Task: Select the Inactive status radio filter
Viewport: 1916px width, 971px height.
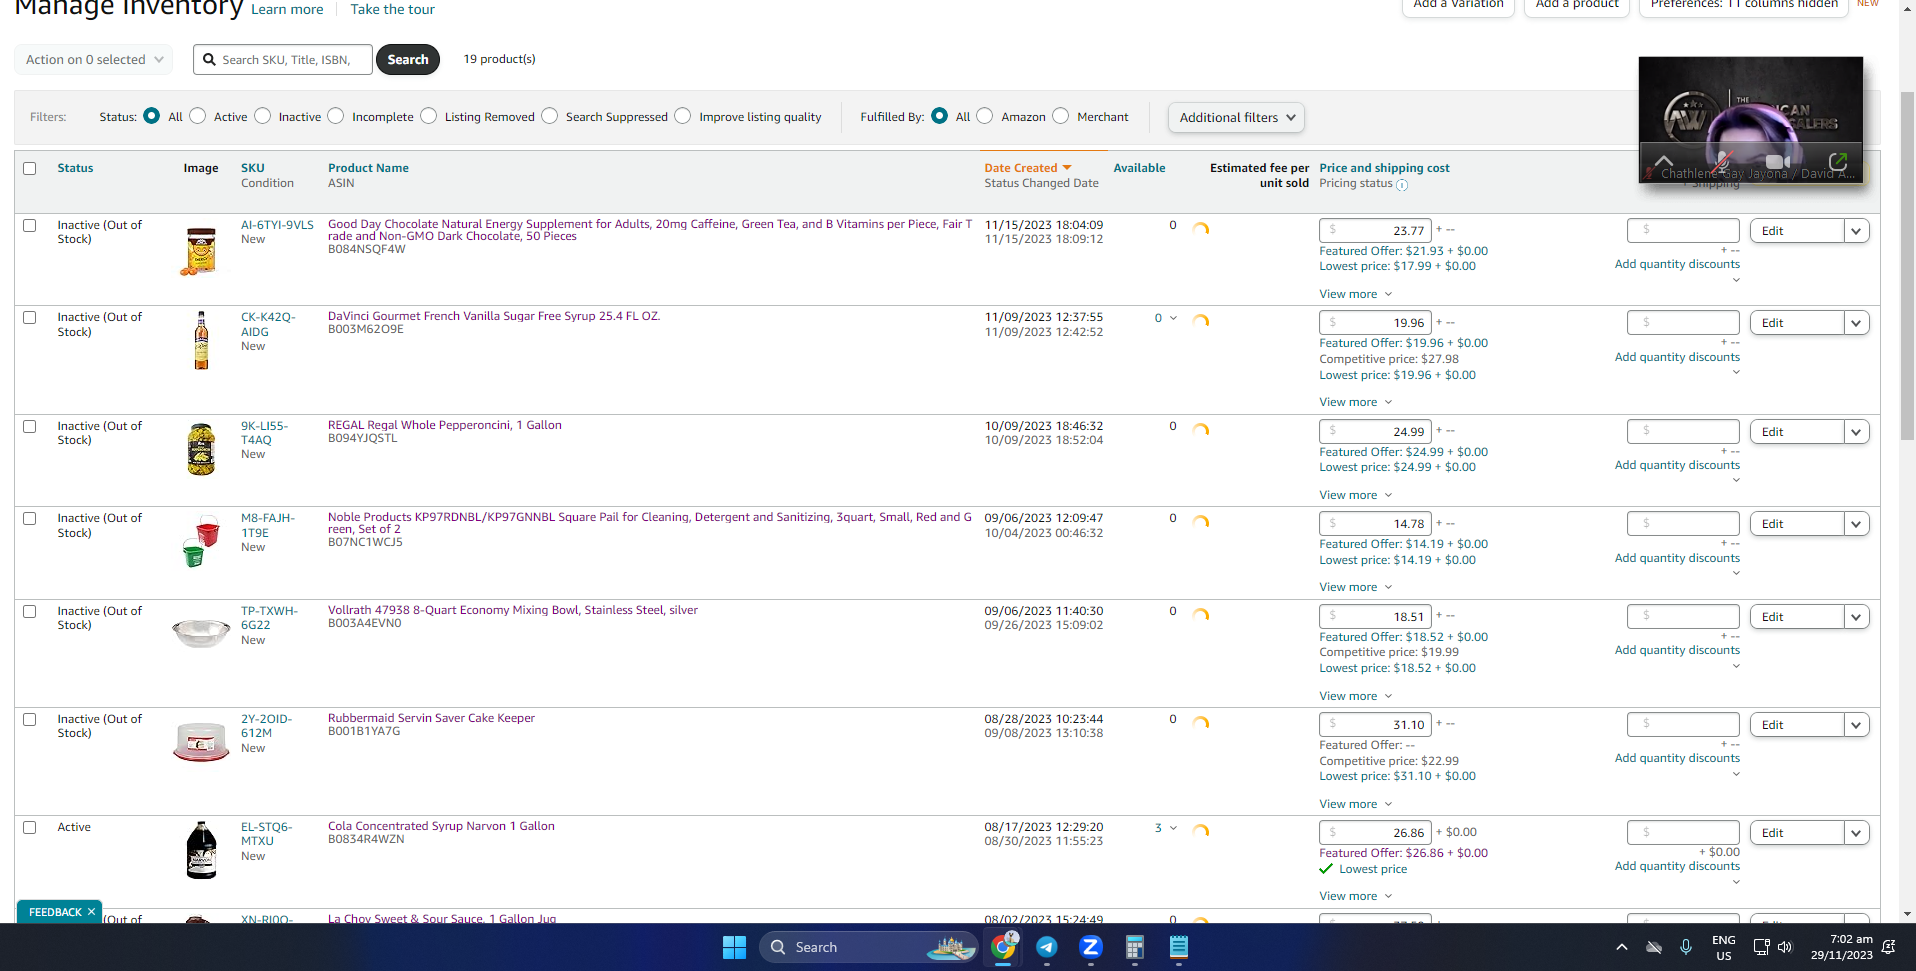Action: [x=263, y=116]
